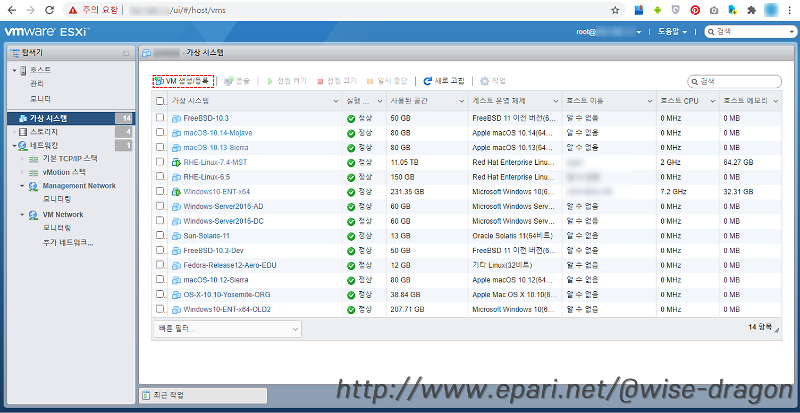Open the OS-X-10.10-Yosemite-ORG VM link
The image size is (800, 413).
(x=227, y=295)
